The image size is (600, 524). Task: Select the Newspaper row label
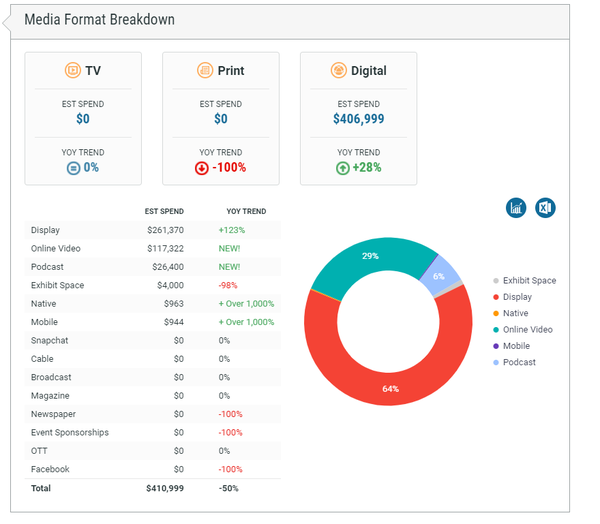[53, 414]
